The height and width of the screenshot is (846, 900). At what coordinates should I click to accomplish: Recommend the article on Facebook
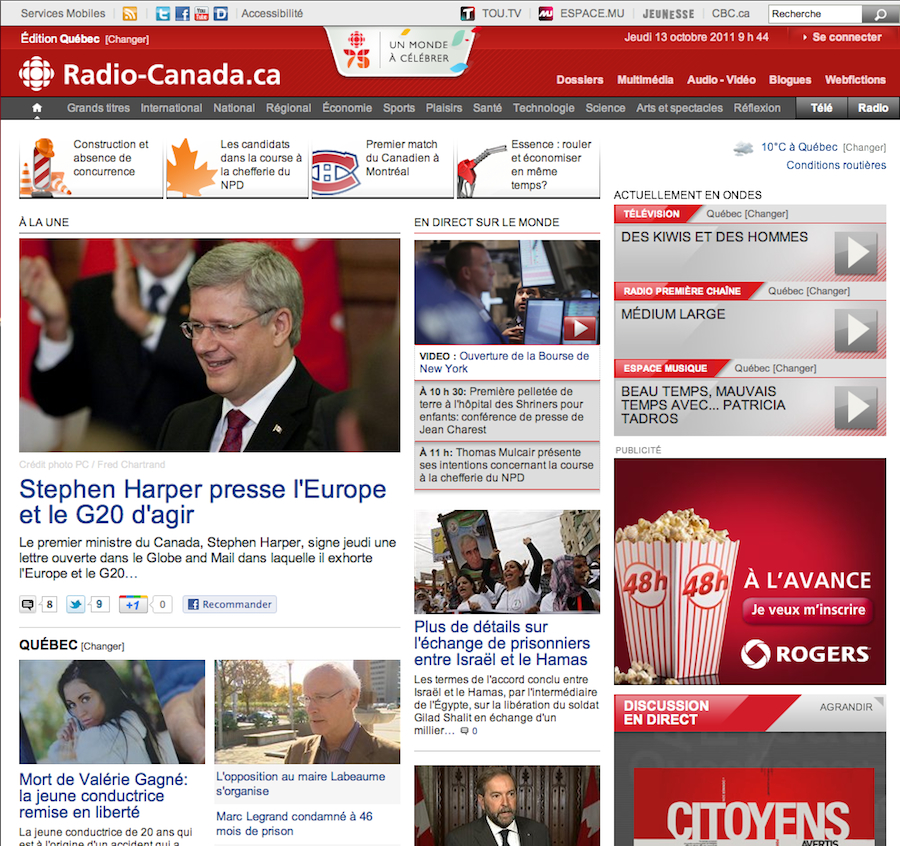pyautogui.click(x=230, y=604)
